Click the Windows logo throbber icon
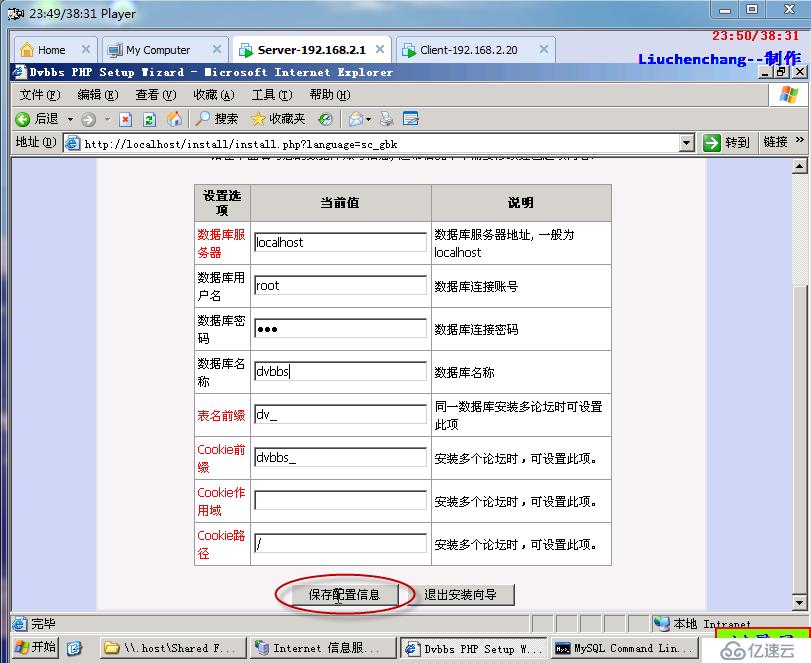The height and width of the screenshot is (663, 811). point(788,95)
